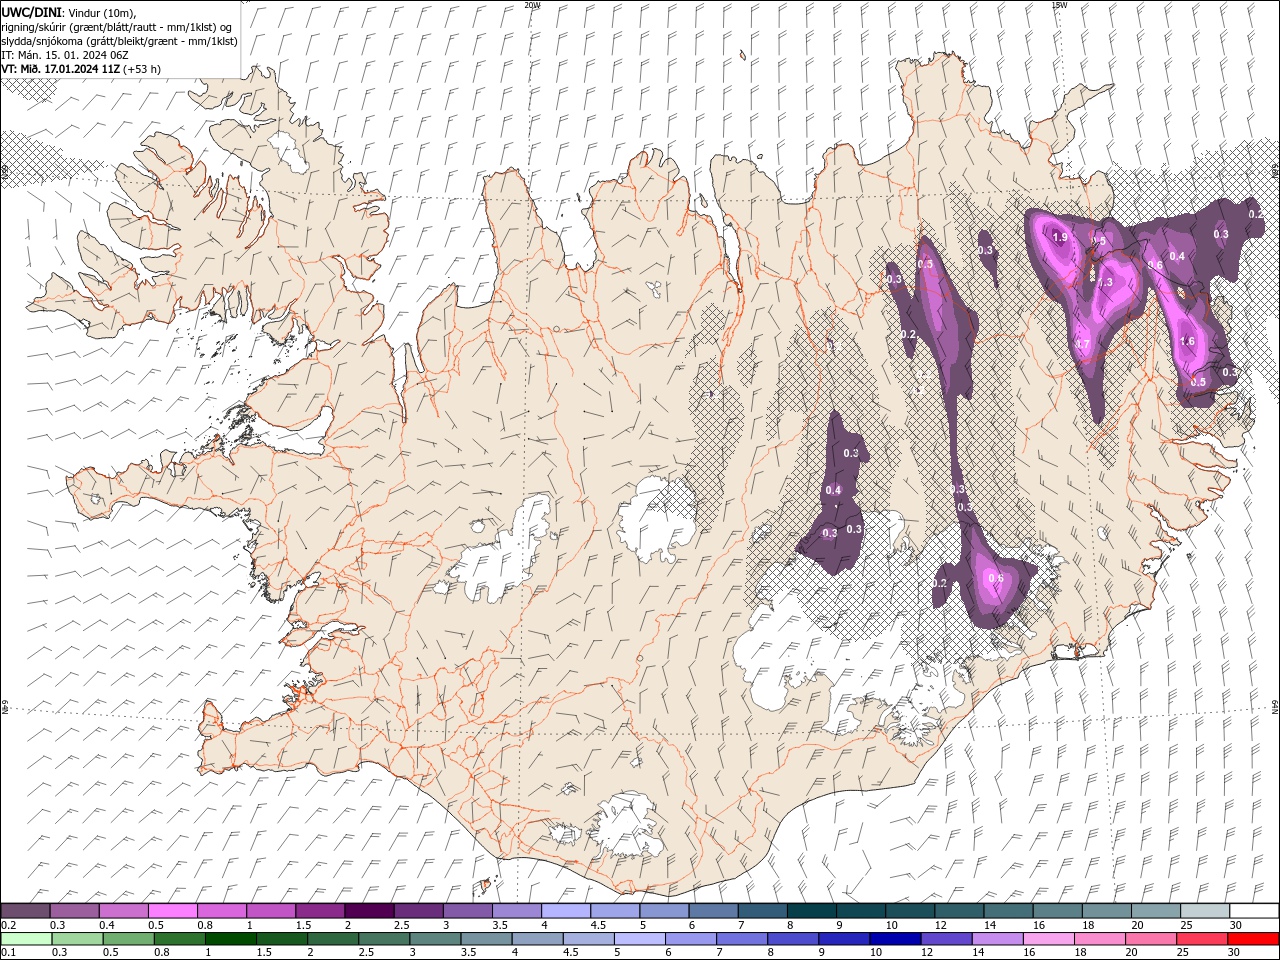
Task: Click the valid time 'VT: Mið. 17.01.2024 11Z'
Action: point(61,69)
